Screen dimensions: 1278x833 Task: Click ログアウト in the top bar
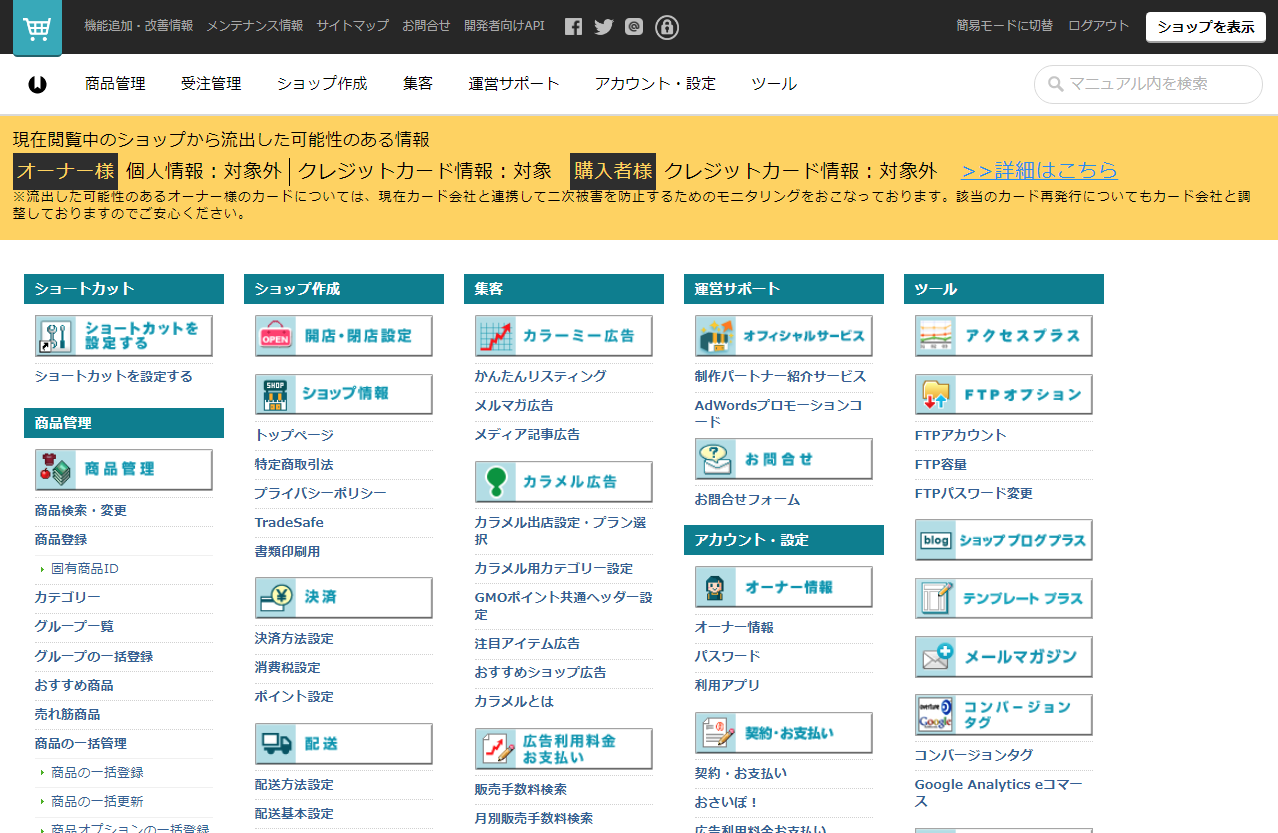1097,27
